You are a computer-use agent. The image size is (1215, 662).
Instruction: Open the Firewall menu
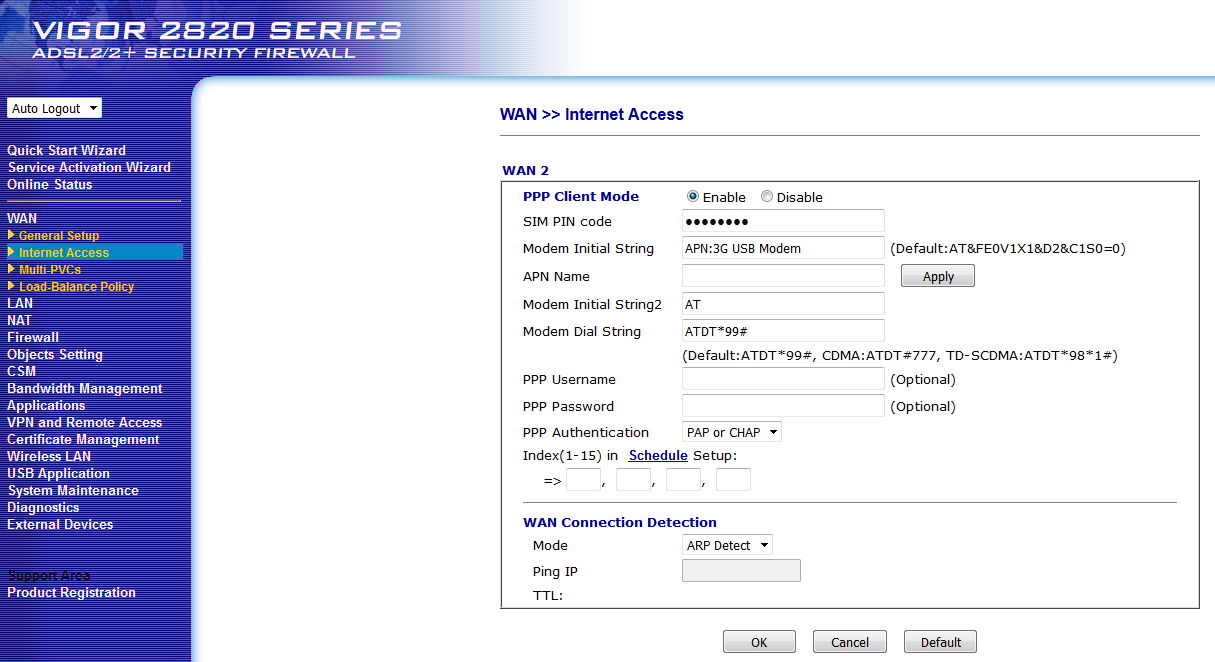(33, 337)
